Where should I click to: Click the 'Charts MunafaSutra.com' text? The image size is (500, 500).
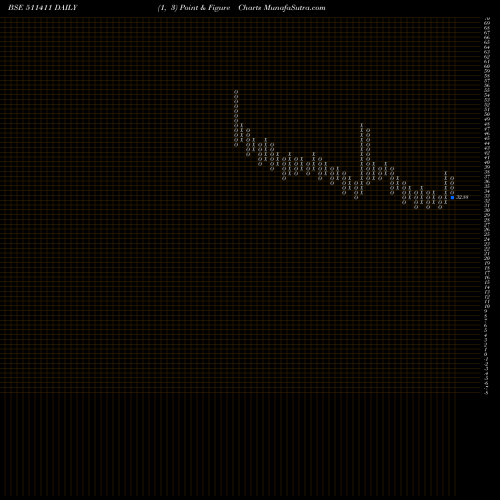tap(282, 8)
